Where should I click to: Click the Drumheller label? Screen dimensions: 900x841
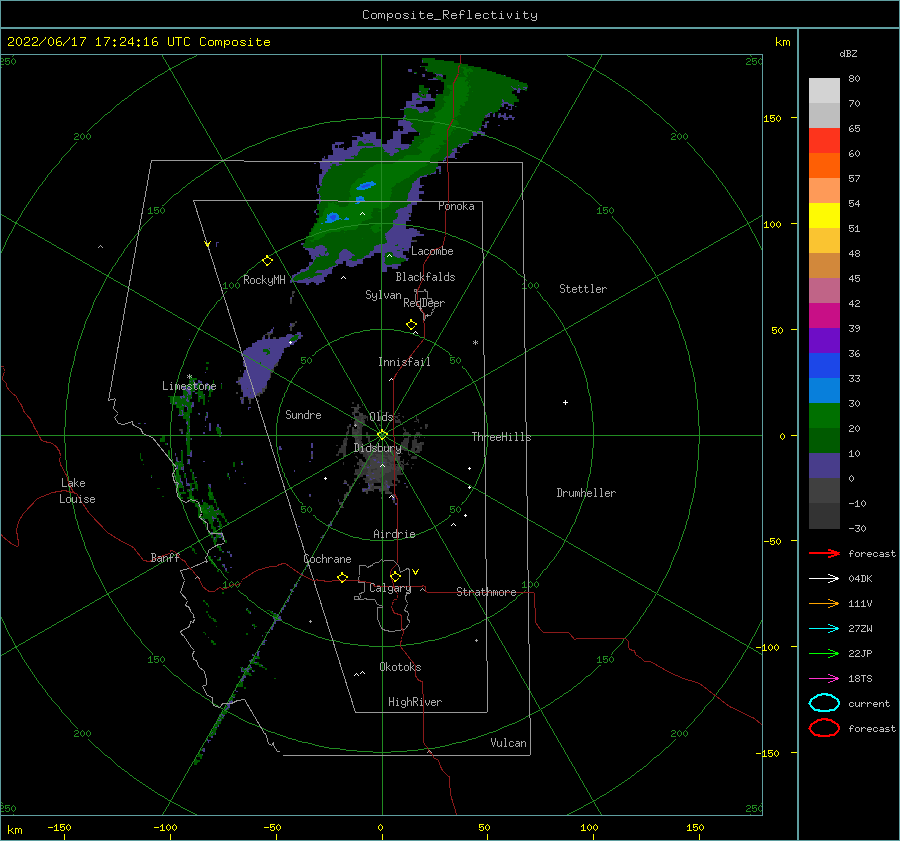coord(586,493)
